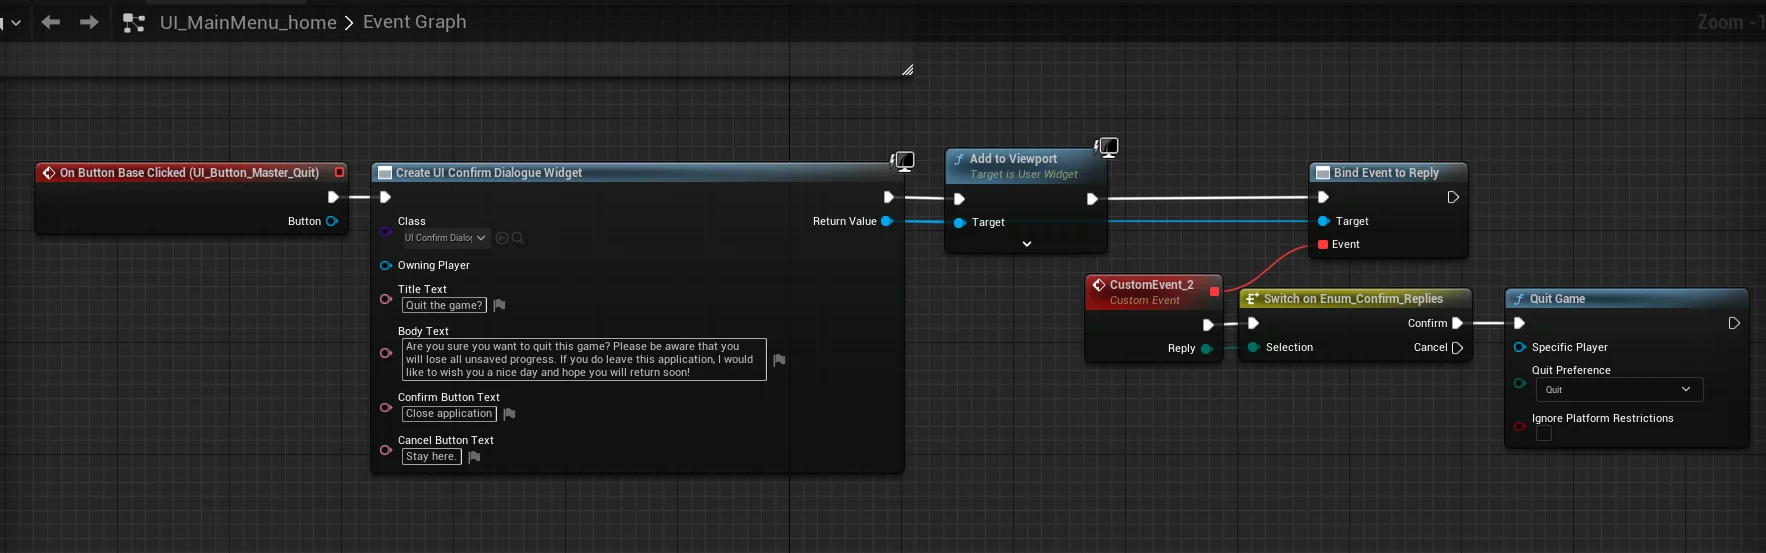
Task: Click the exec input pin of Quit Game
Action: tap(1519, 323)
